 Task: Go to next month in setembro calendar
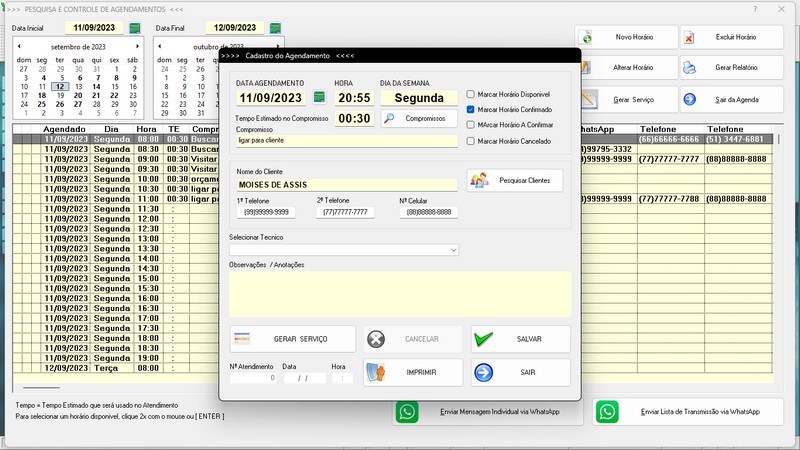coord(137,46)
